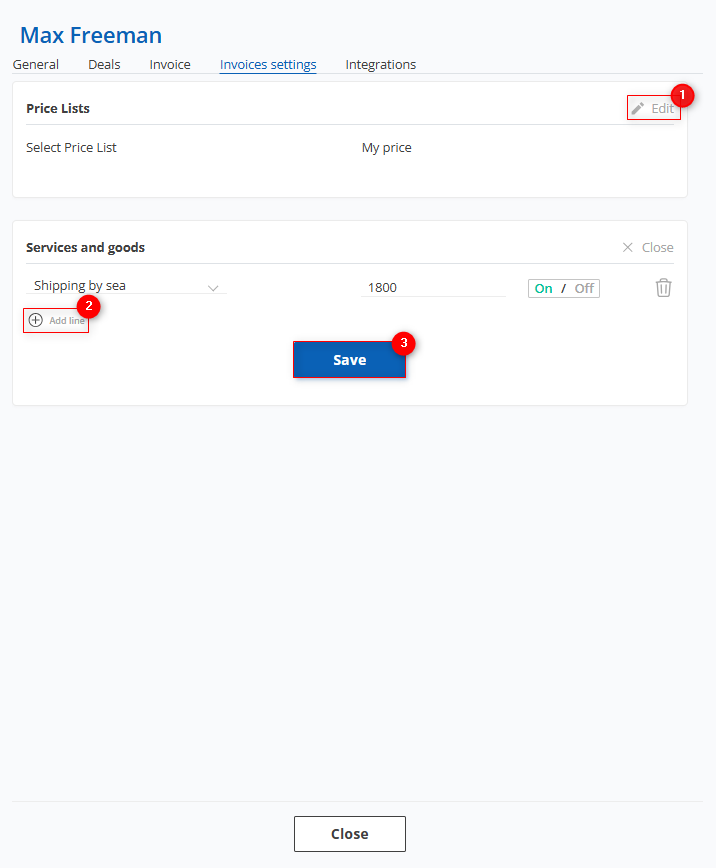Click the Close button at the bottom
This screenshot has width=716, height=868.
coord(350,834)
